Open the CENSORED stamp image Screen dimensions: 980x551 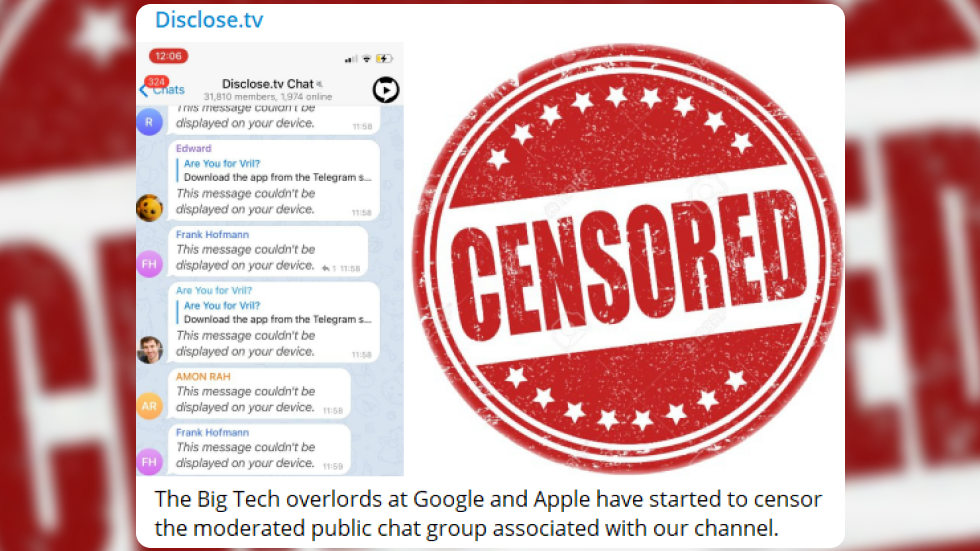coord(627,257)
